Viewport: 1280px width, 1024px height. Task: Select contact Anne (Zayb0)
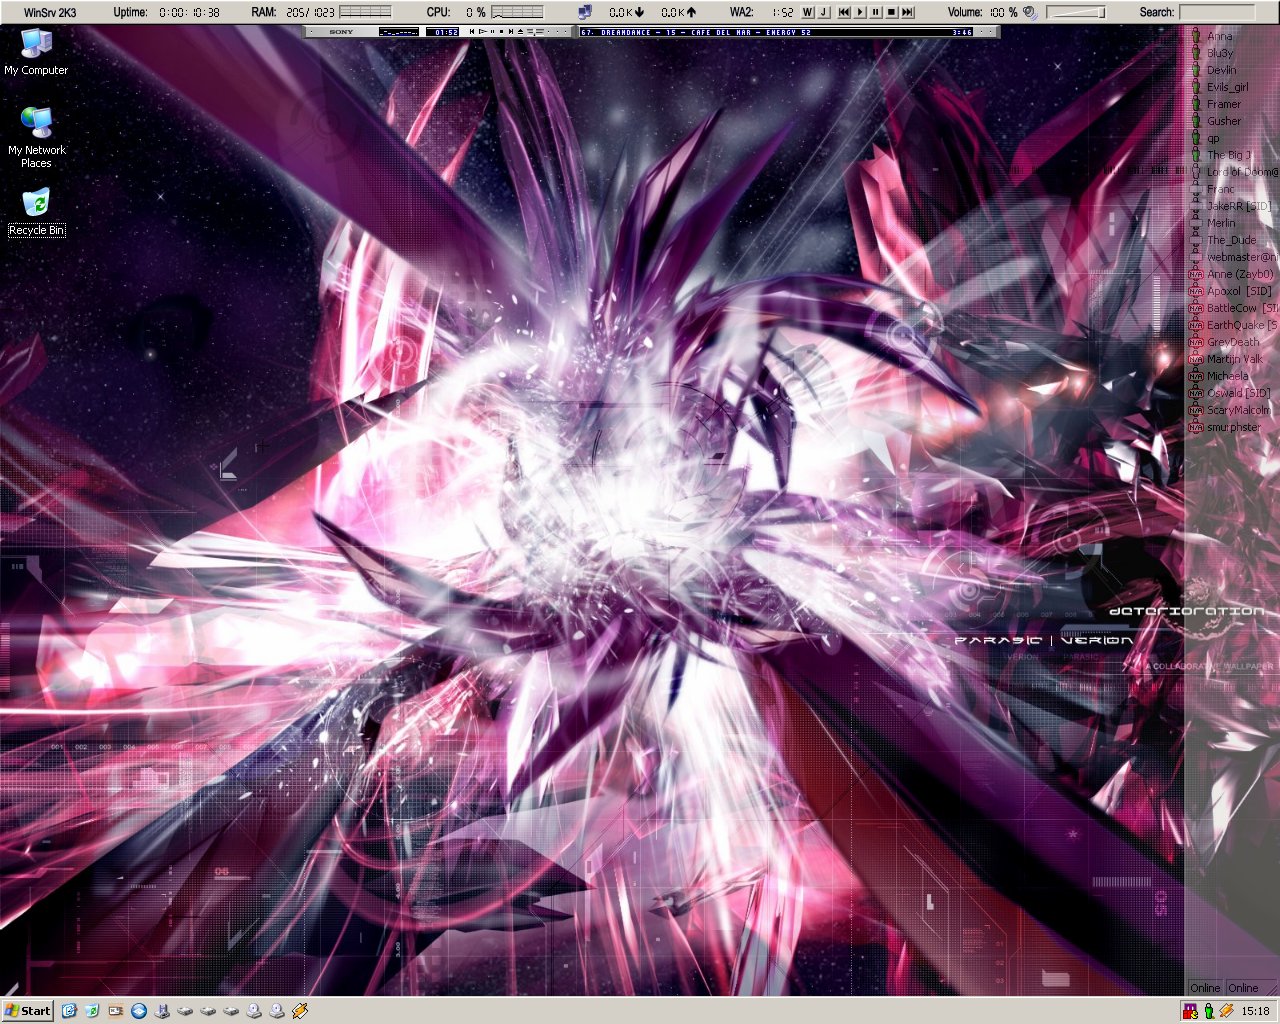[1240, 274]
